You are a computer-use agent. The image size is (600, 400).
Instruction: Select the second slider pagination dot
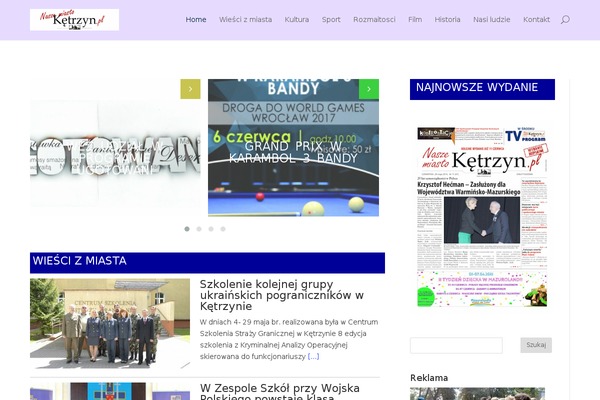pyautogui.click(x=199, y=229)
